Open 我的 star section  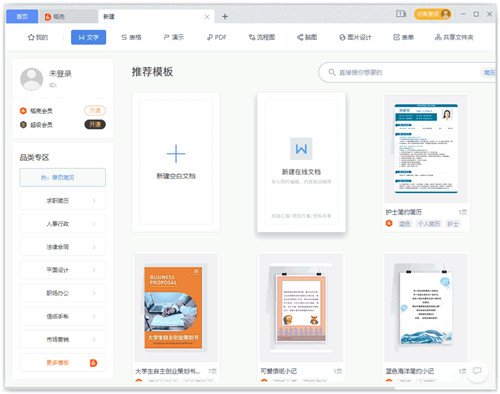click(38, 37)
